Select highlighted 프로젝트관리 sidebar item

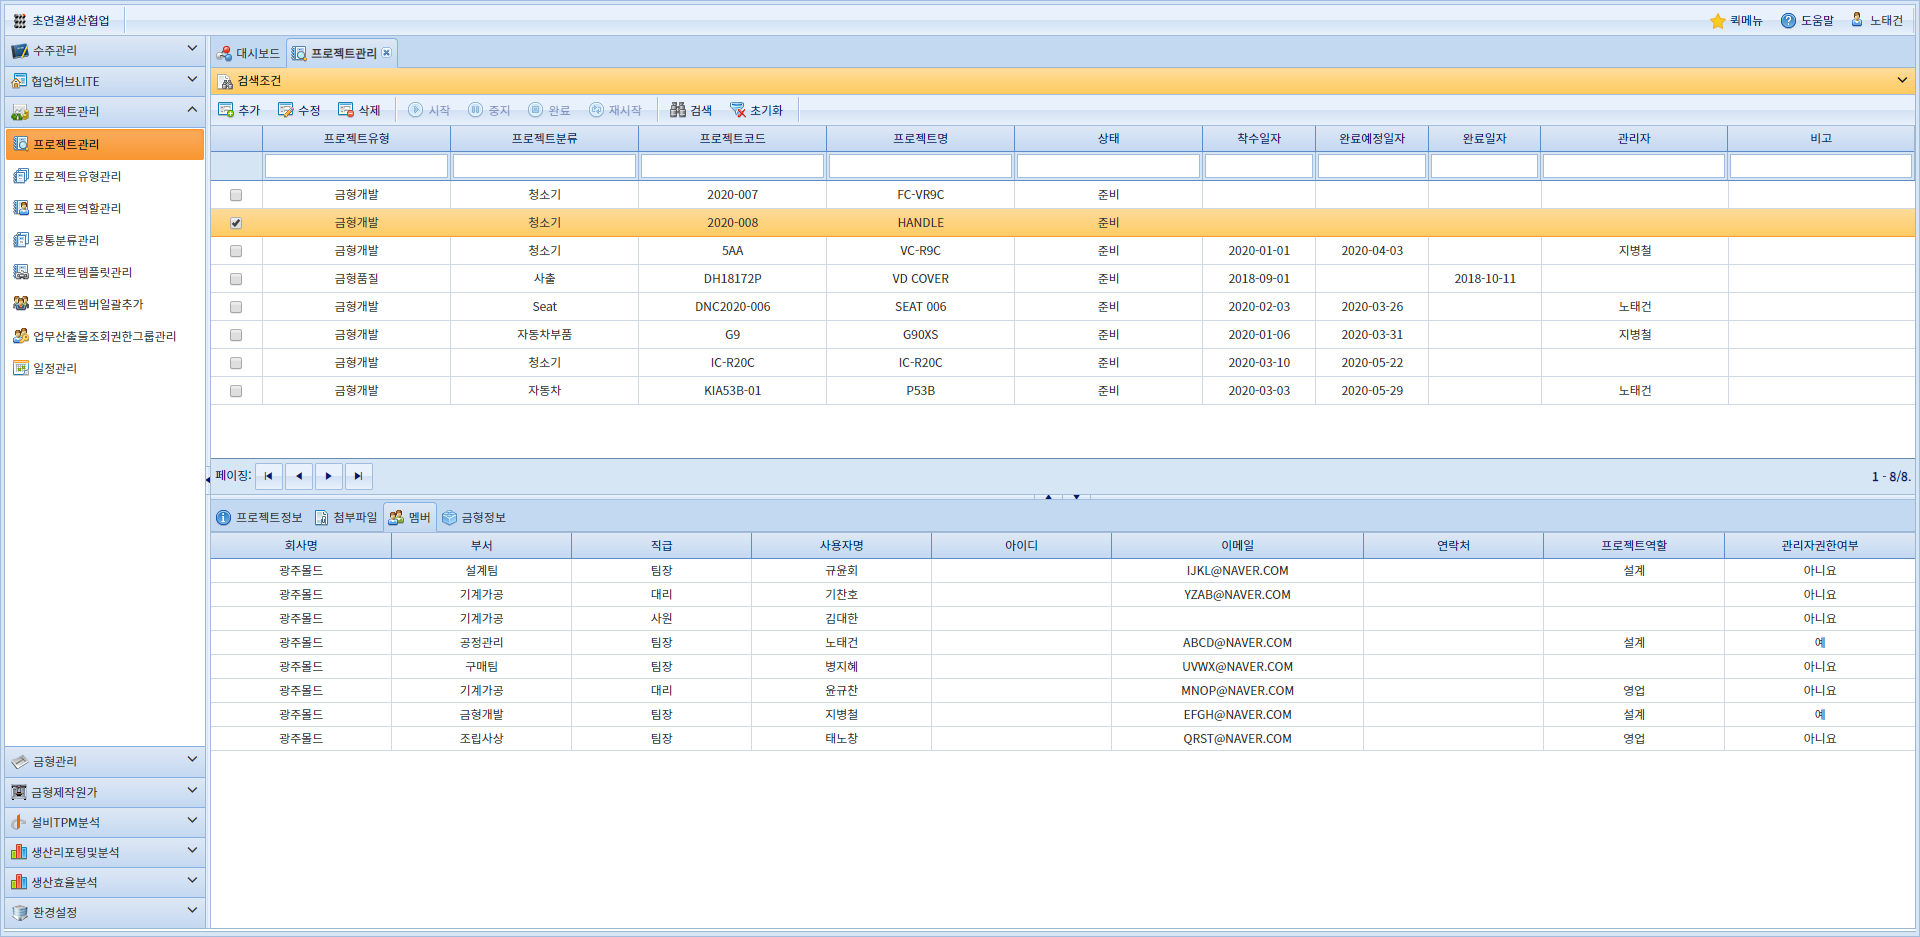click(x=105, y=144)
